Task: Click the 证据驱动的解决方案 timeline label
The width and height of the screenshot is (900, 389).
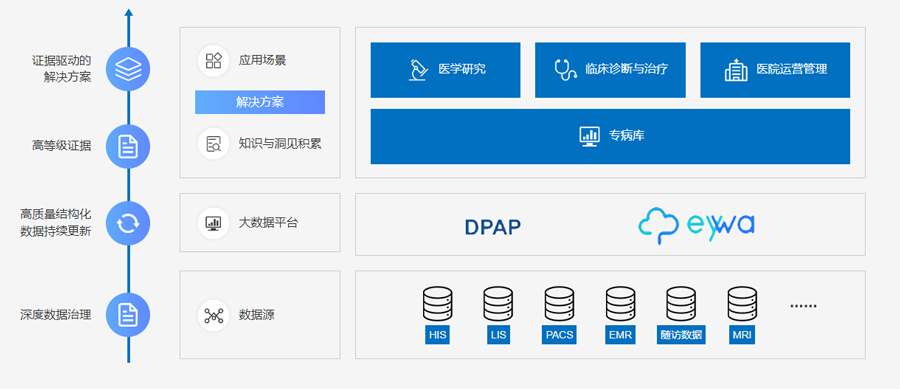Action: click(x=61, y=69)
